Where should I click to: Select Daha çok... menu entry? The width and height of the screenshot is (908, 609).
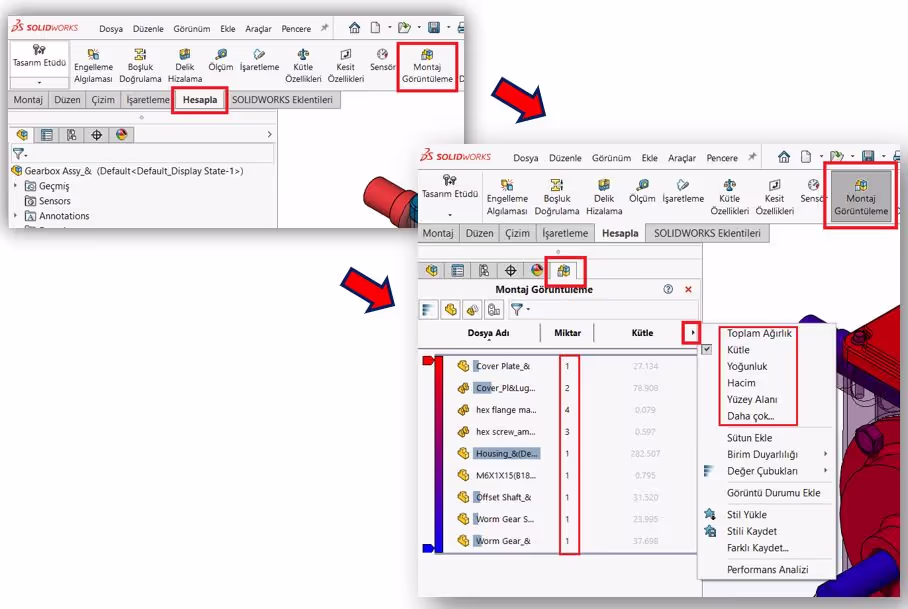tap(750, 416)
